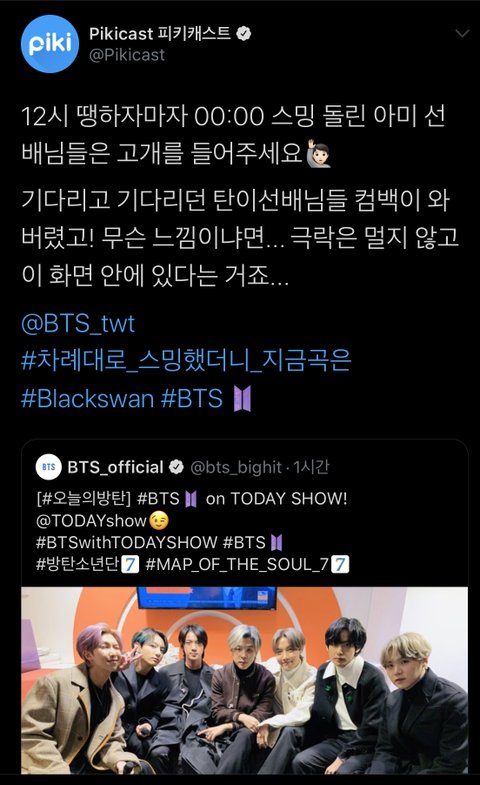Open the #MAP_OF_THE_SOUL_7 hashtag

point(237,564)
